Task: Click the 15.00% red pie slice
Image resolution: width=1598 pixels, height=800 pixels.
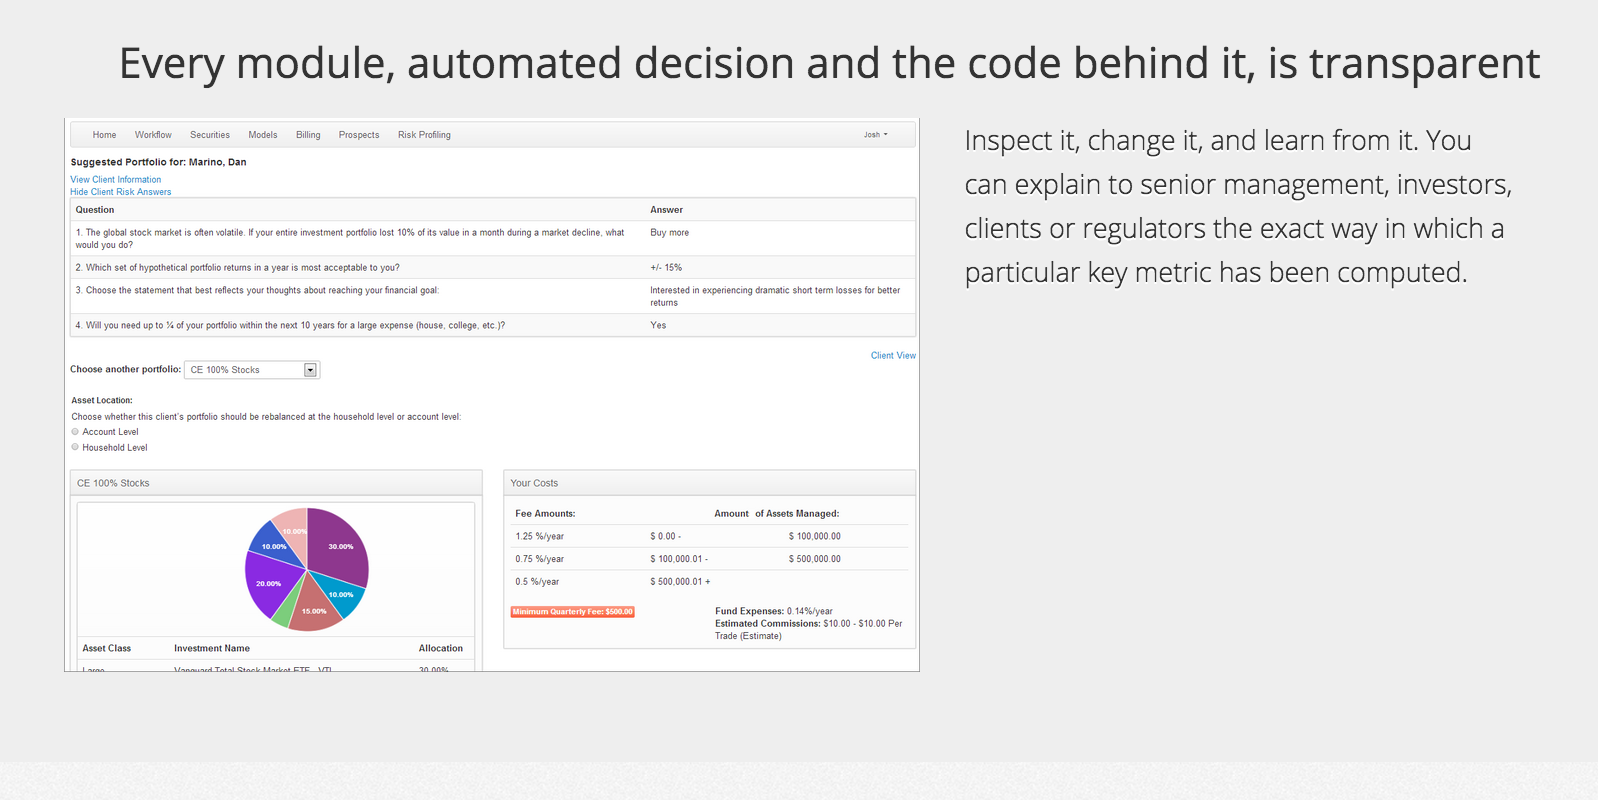Action: click(314, 610)
